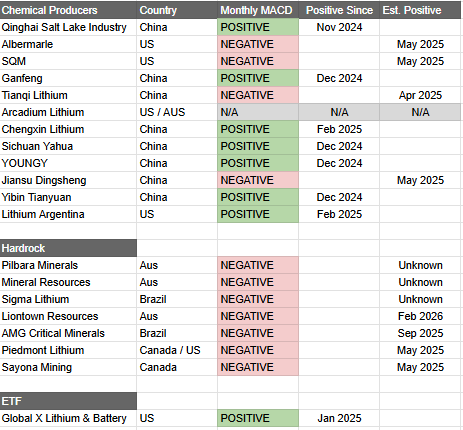
Task: Select the Canada / US country cell
Action: 177,350
